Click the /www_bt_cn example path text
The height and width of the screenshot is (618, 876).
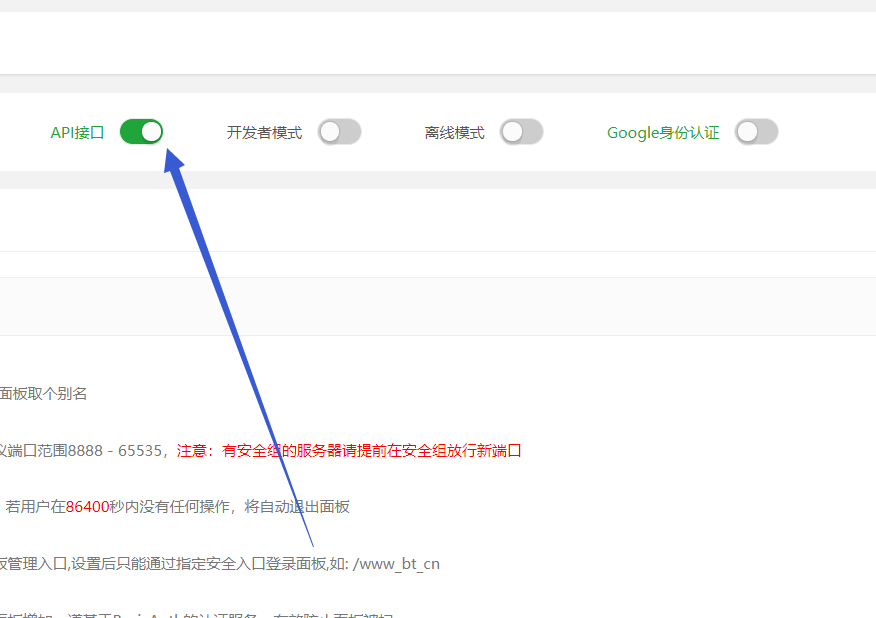[x=396, y=564]
